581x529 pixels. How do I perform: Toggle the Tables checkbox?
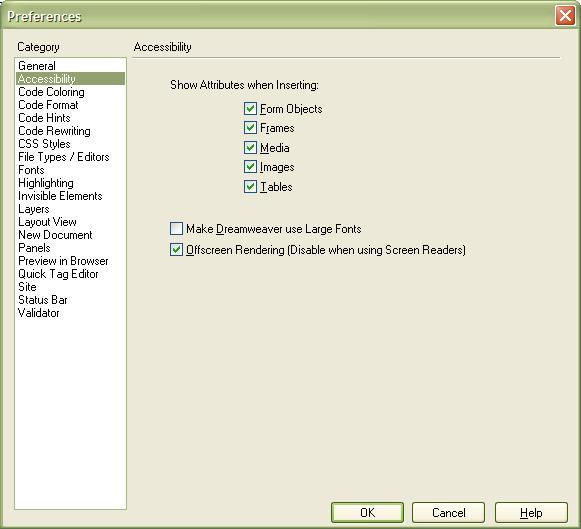[250, 186]
